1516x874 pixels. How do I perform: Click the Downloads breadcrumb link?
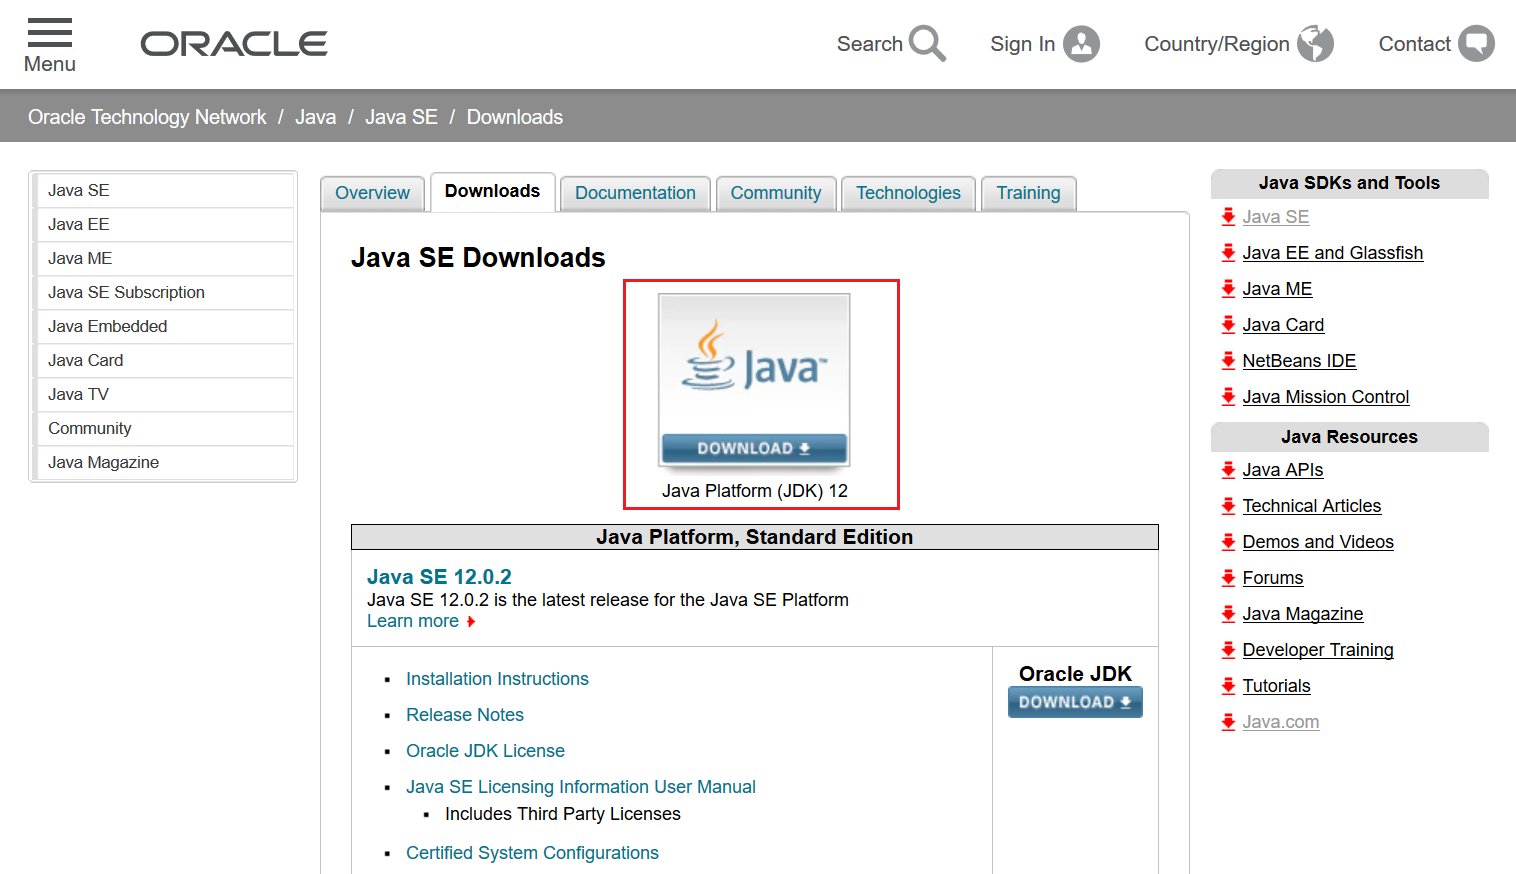click(515, 117)
